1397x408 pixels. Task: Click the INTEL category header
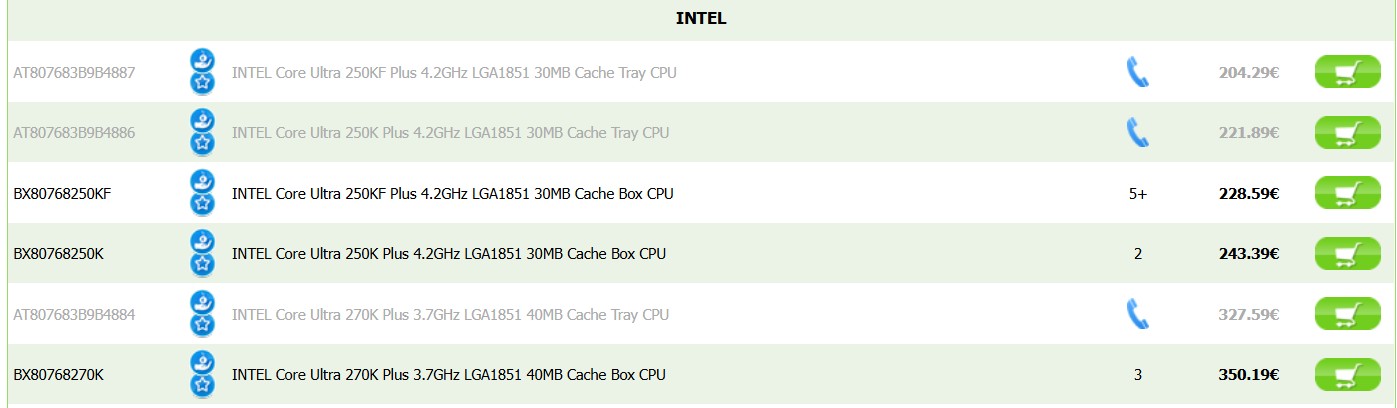[700, 19]
